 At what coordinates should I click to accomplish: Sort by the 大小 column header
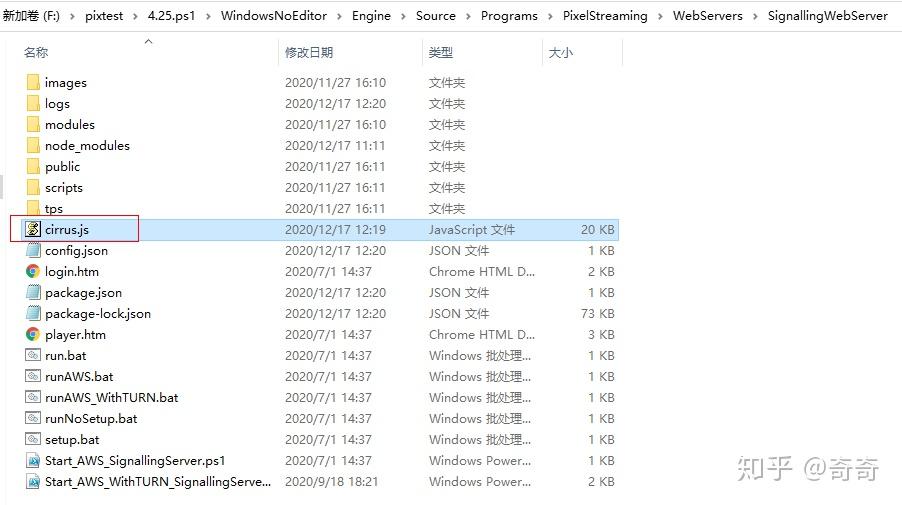(560, 52)
